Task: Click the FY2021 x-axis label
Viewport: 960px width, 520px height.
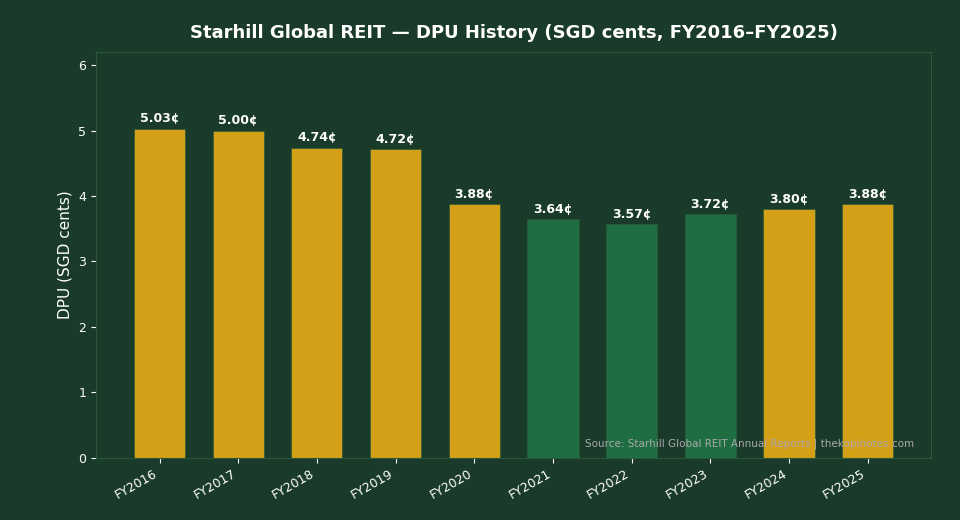Action: pos(530,484)
